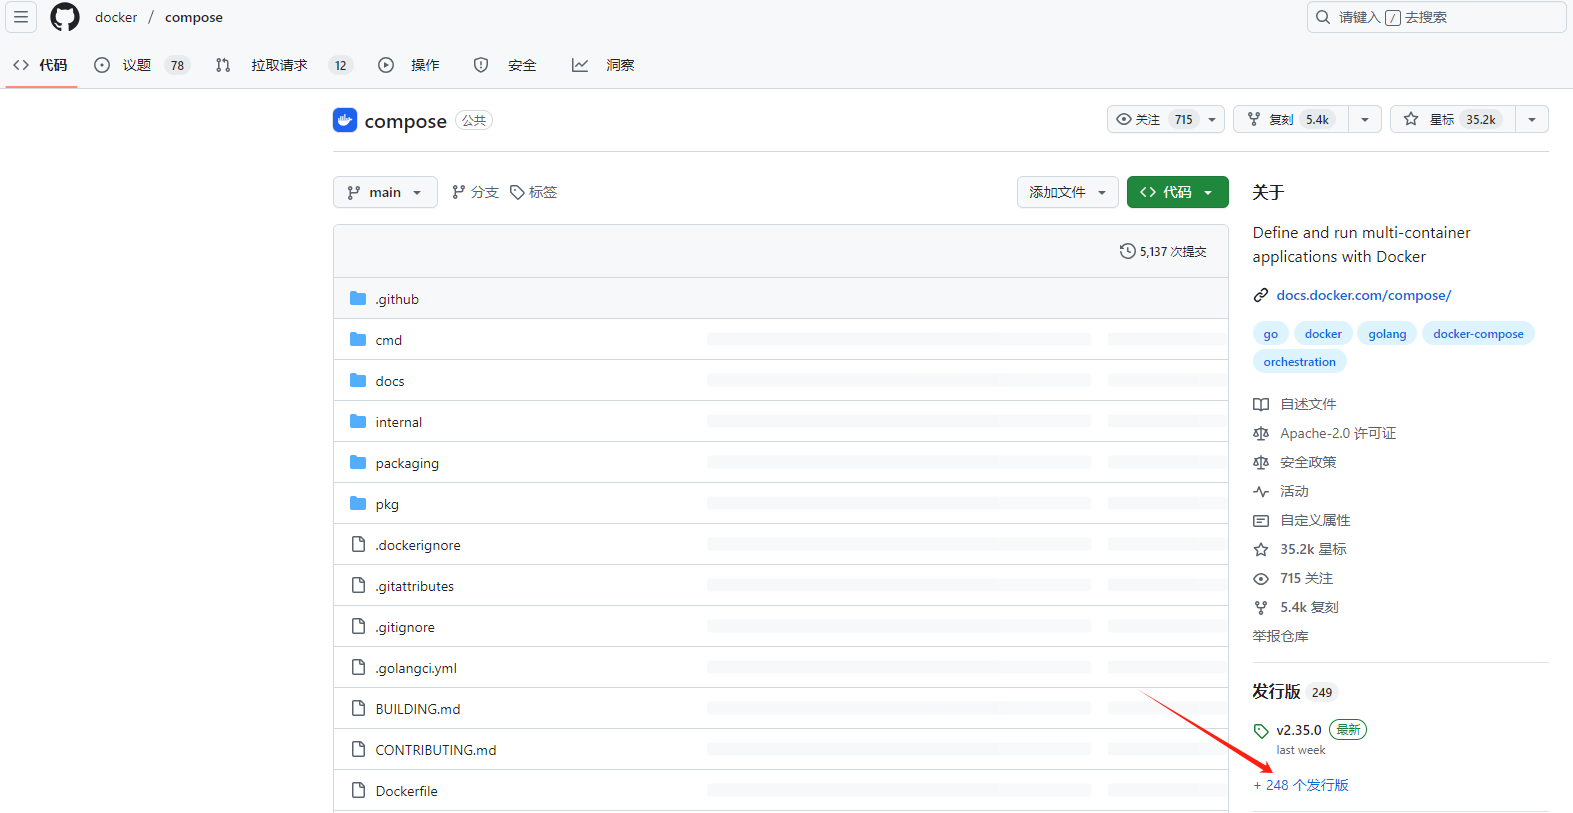1573x813 pixels.
Task: Click the pkg folder icon
Action: 358,503
